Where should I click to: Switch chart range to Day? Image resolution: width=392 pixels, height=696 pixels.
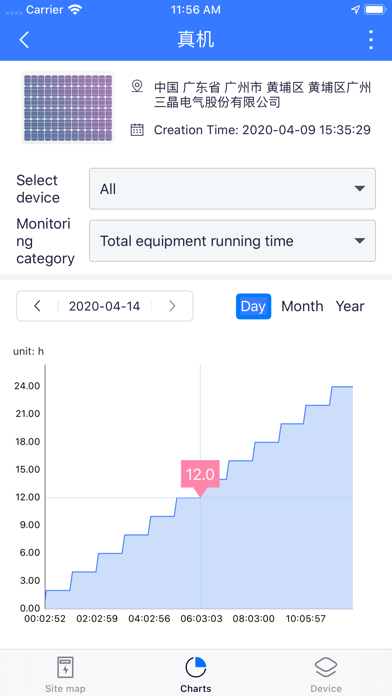(253, 306)
